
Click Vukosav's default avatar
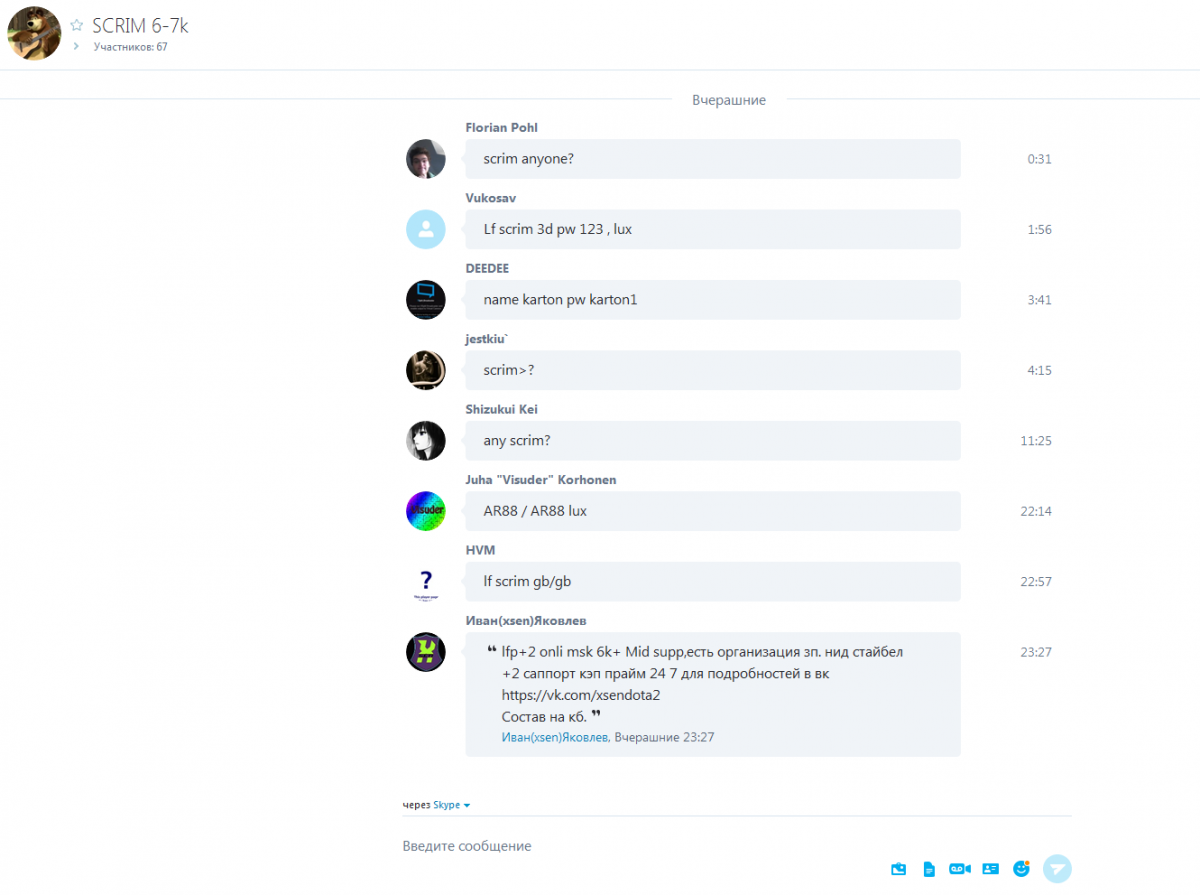click(x=425, y=229)
